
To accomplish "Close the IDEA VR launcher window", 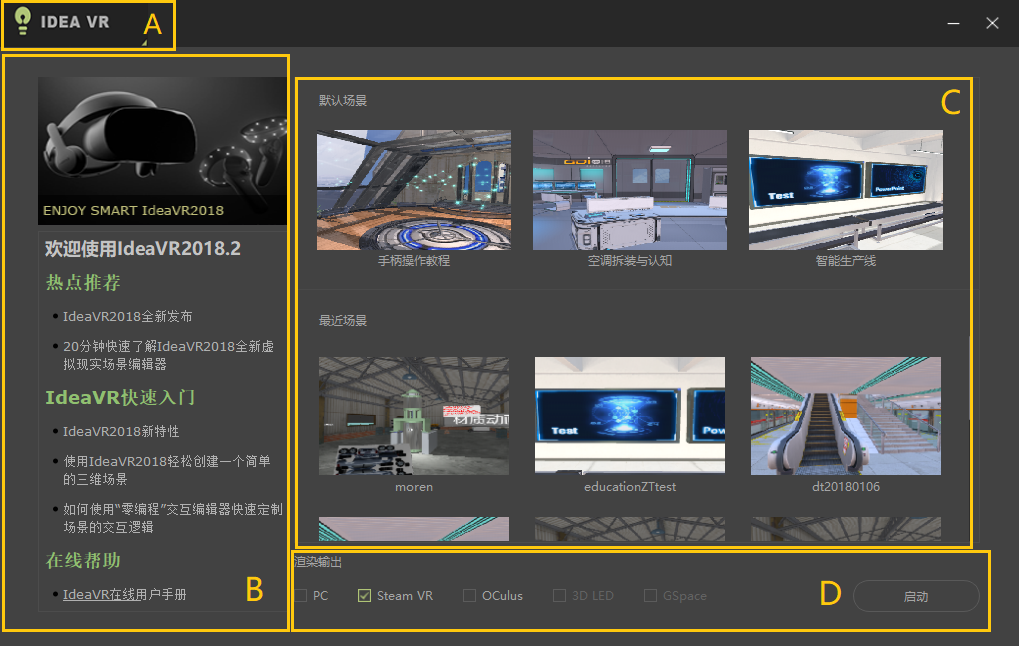I will pos(992,23).
